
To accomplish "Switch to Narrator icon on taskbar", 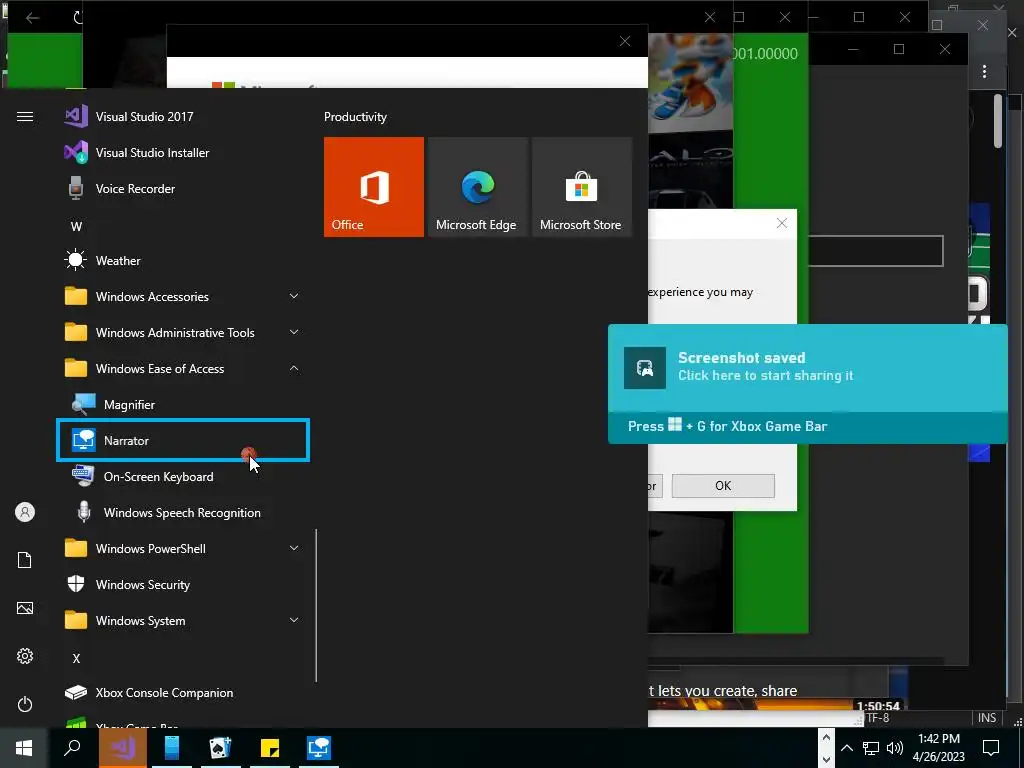I will pos(319,748).
